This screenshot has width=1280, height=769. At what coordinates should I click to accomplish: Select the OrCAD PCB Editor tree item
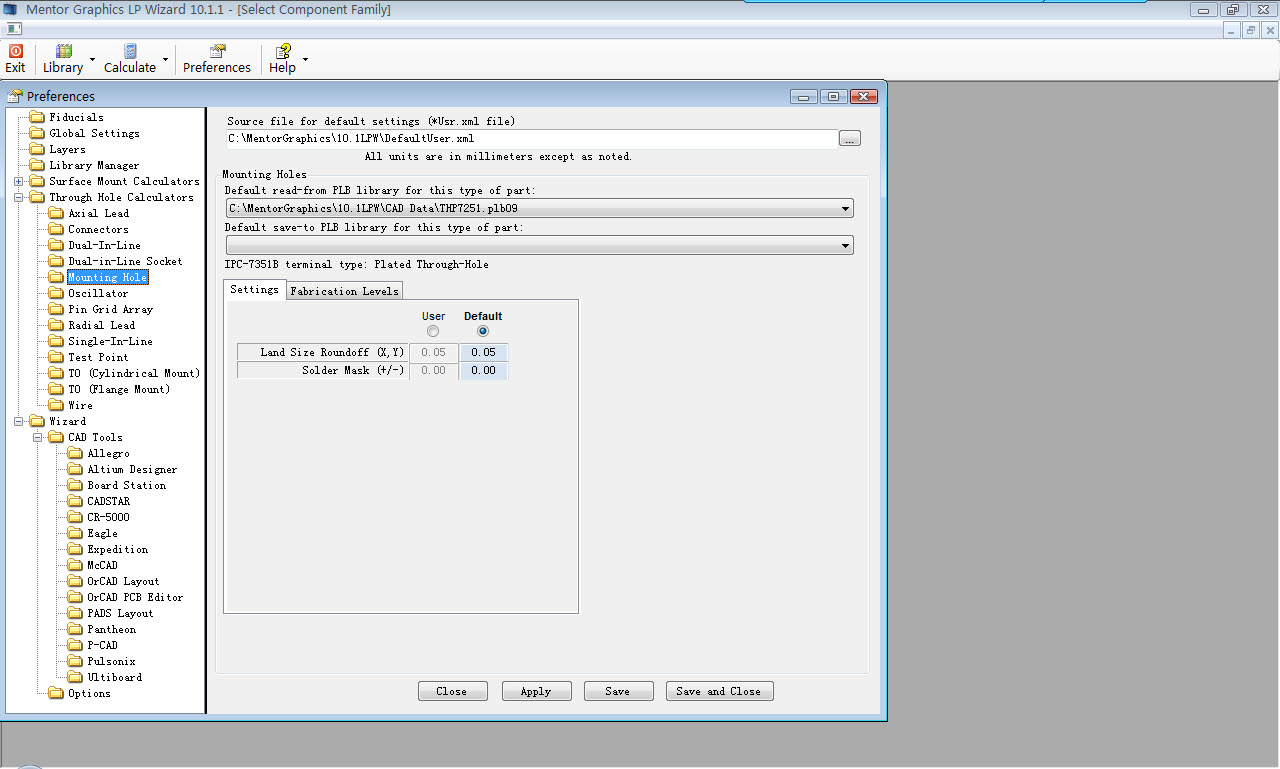click(135, 597)
